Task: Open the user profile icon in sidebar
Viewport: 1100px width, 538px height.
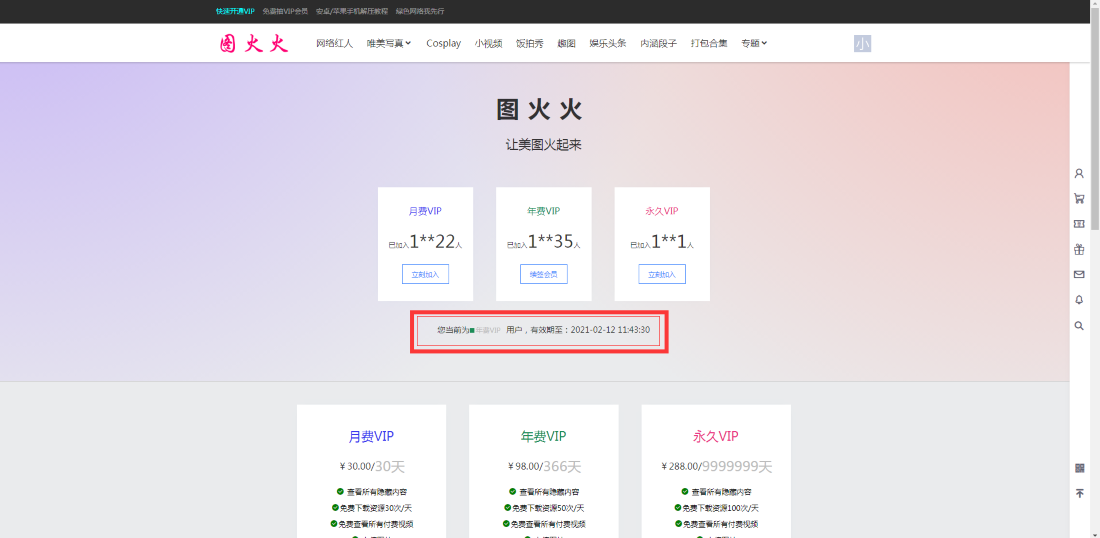Action: [x=1079, y=173]
